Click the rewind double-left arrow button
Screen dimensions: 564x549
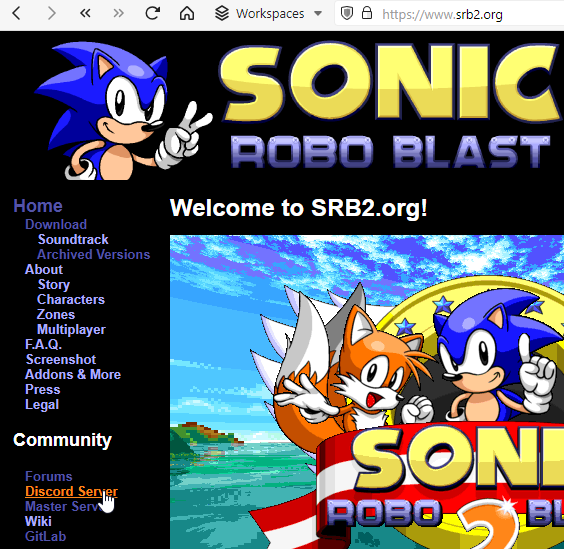pos(85,14)
